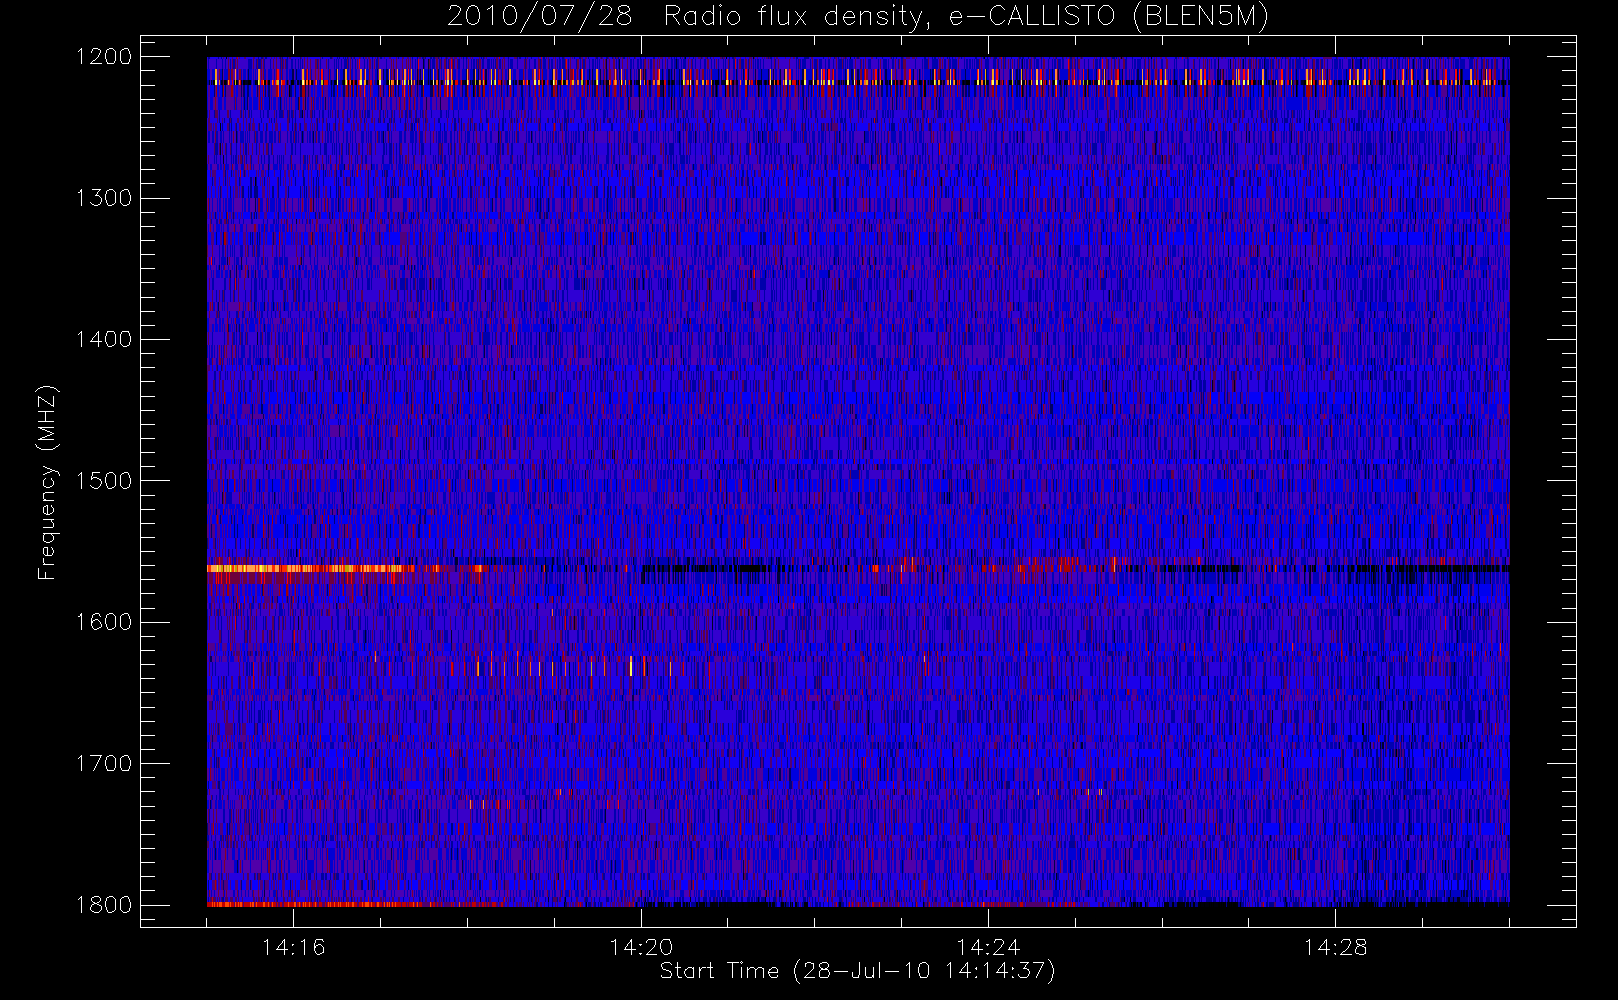Select the 1200 frequency tick label
1618x1000 pixels.
(x=104, y=57)
